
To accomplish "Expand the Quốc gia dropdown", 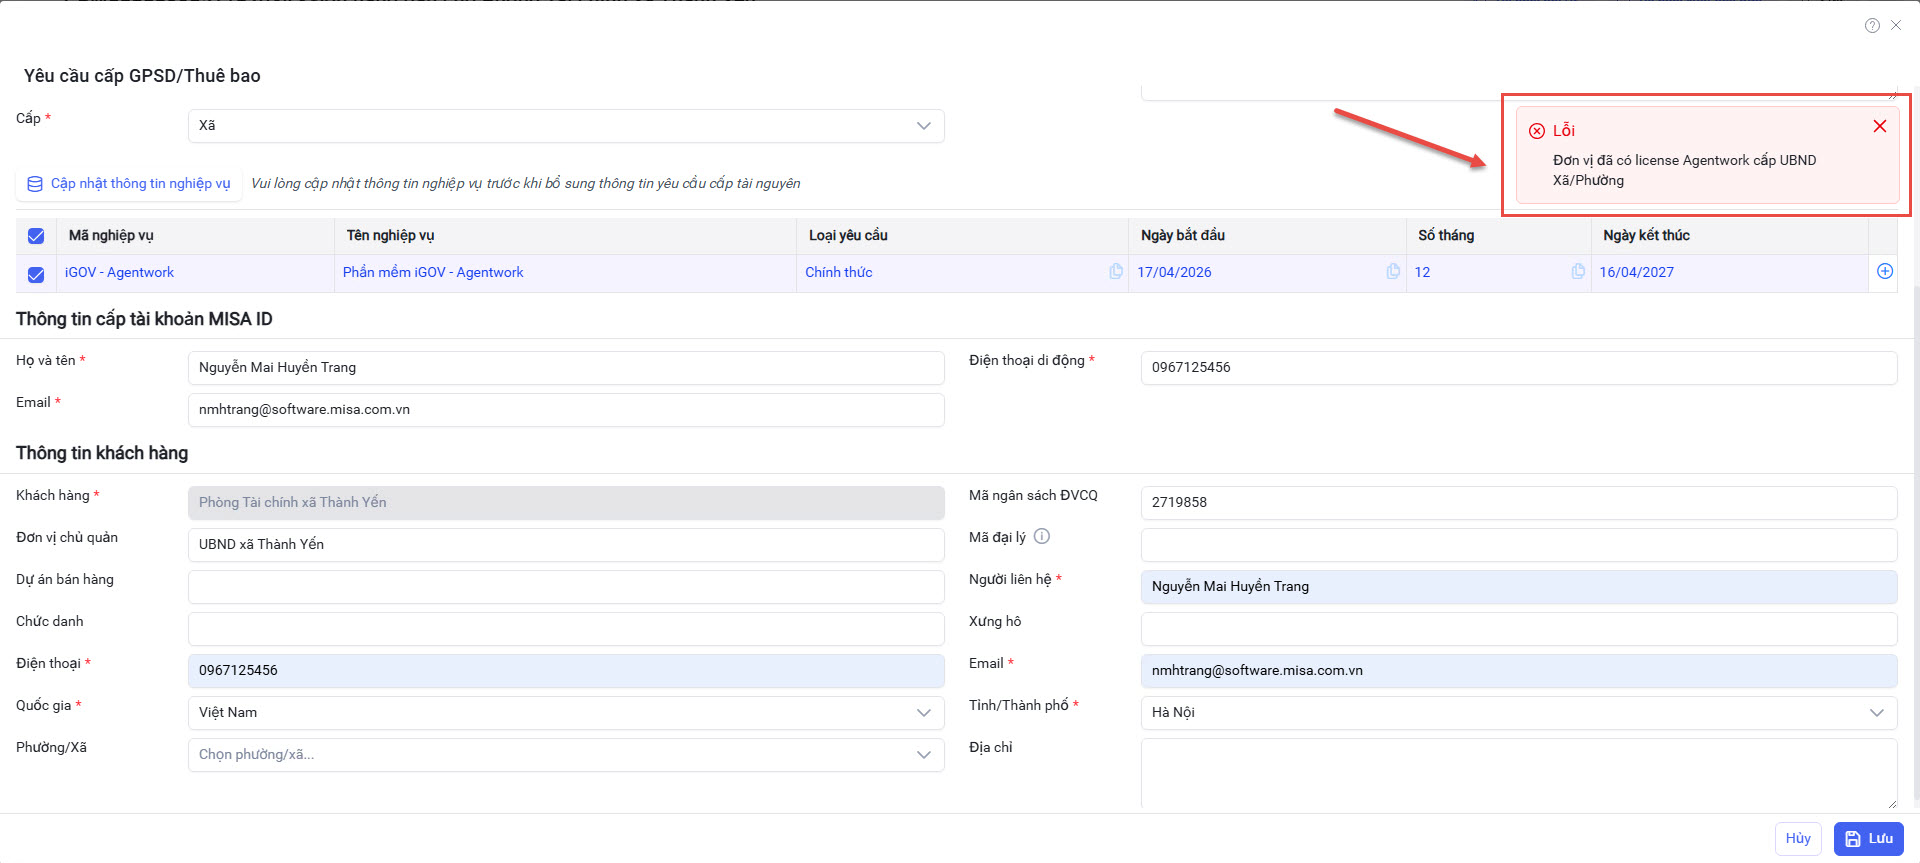I will click(565, 713).
